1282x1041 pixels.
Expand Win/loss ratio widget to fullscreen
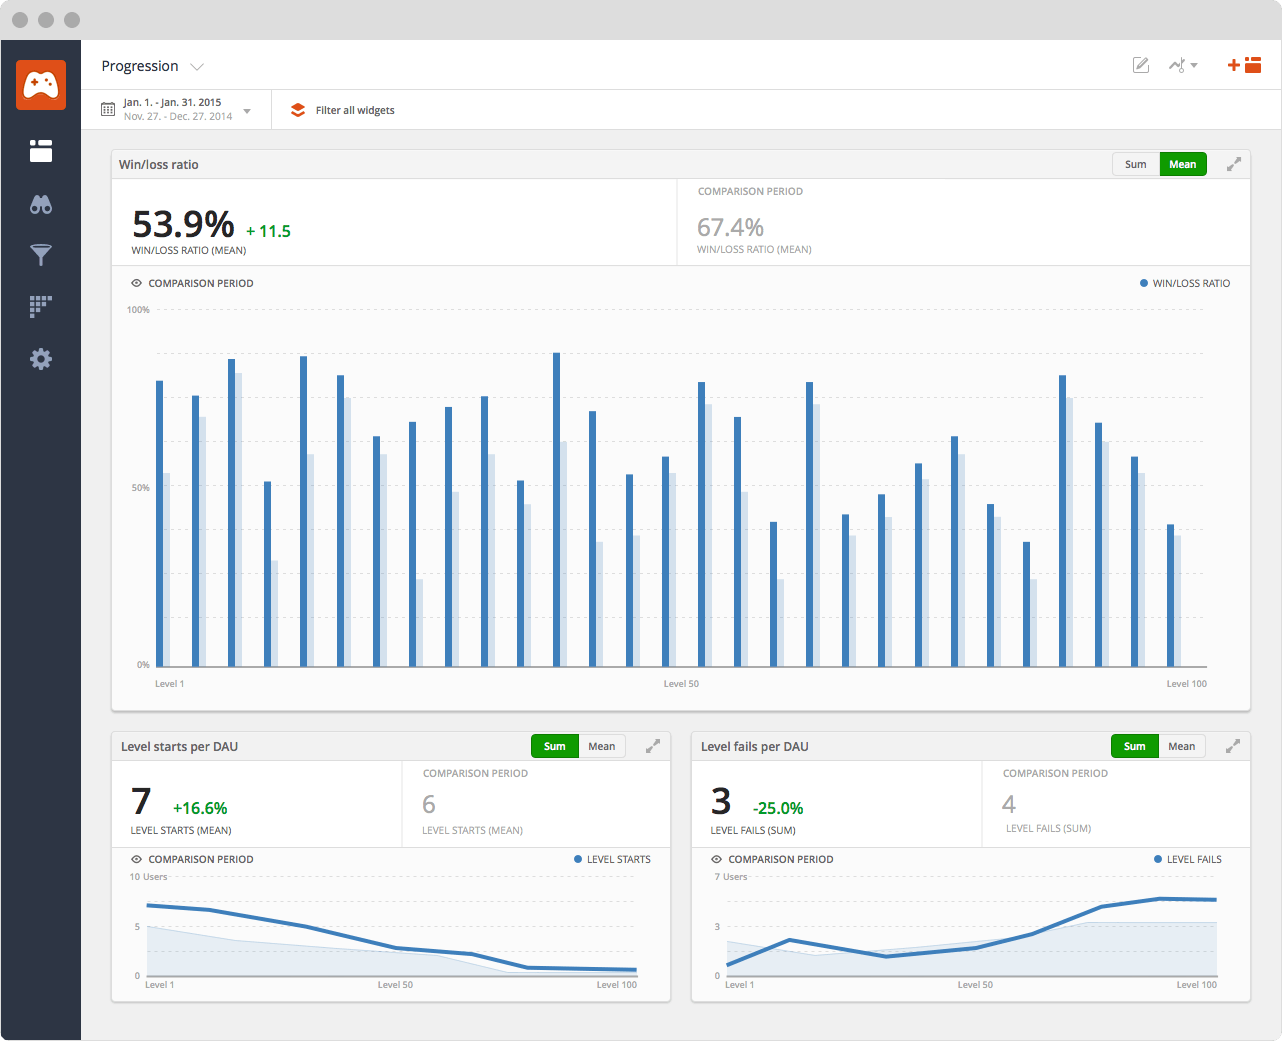point(1233,164)
